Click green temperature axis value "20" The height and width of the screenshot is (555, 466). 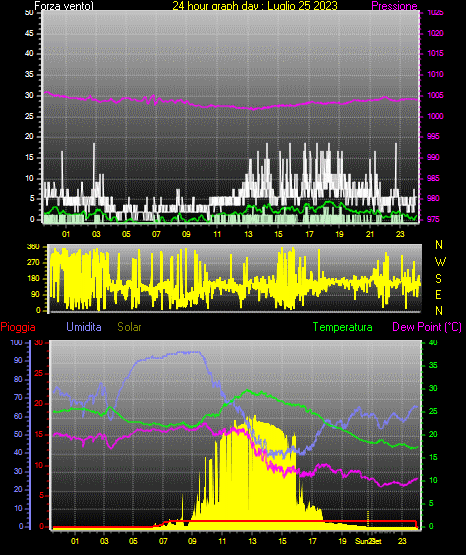coord(433,434)
